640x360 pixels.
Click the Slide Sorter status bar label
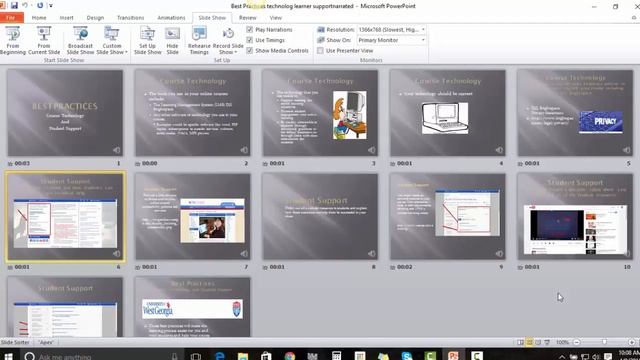pyautogui.click(x=15, y=342)
